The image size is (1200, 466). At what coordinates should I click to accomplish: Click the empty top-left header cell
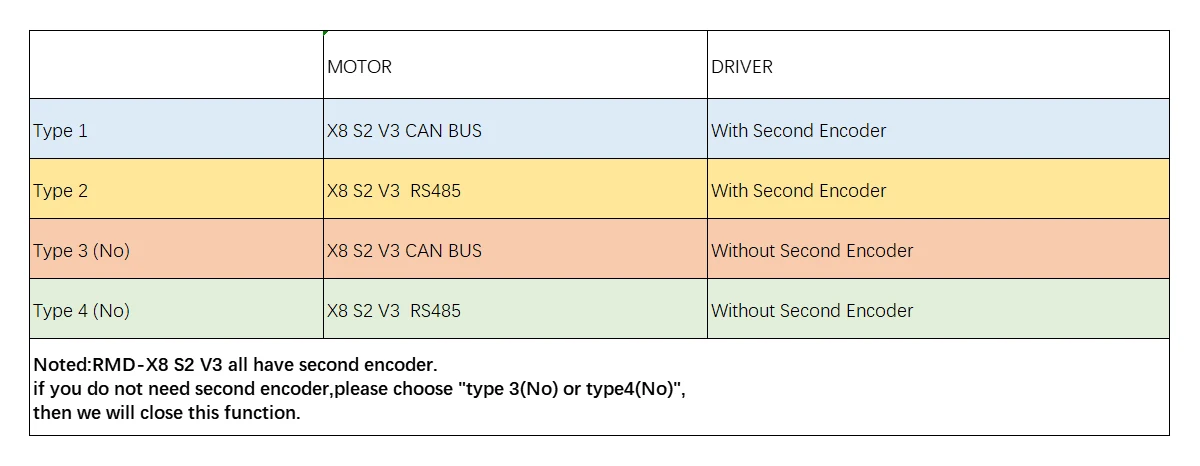point(176,65)
